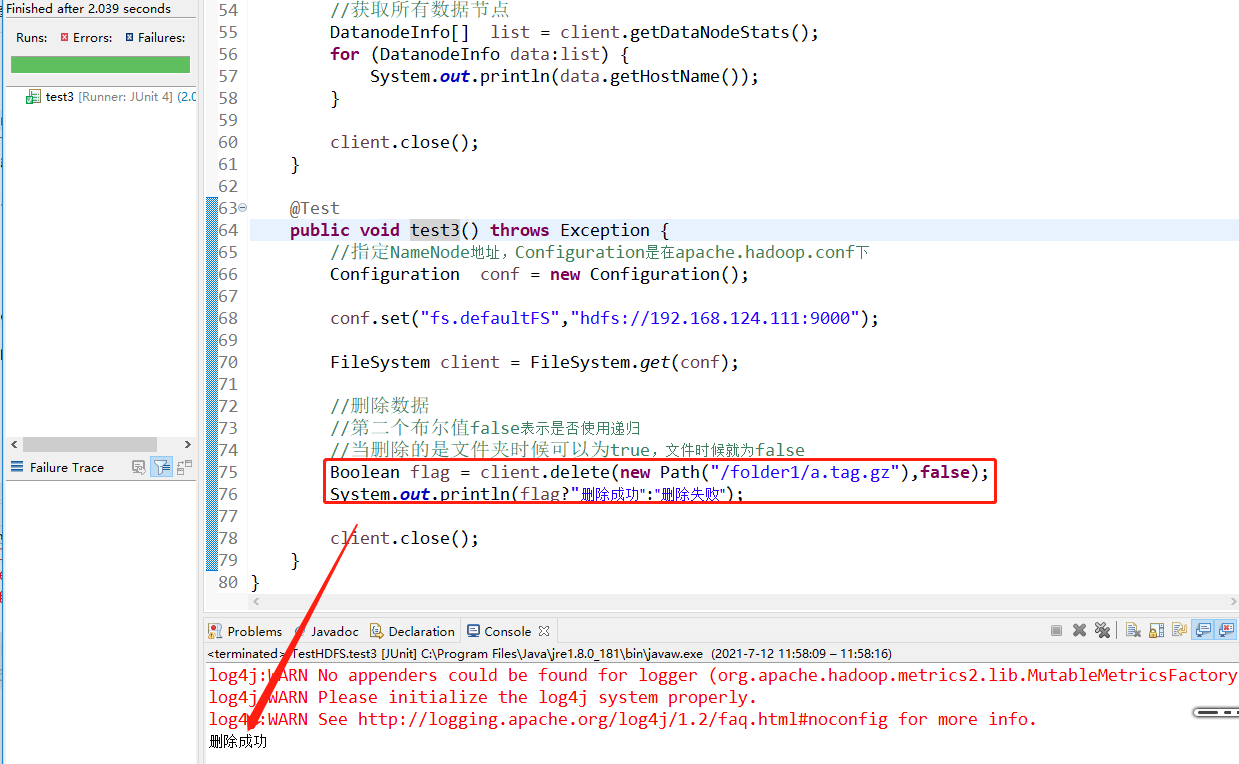Open the Problems tab

point(245,631)
